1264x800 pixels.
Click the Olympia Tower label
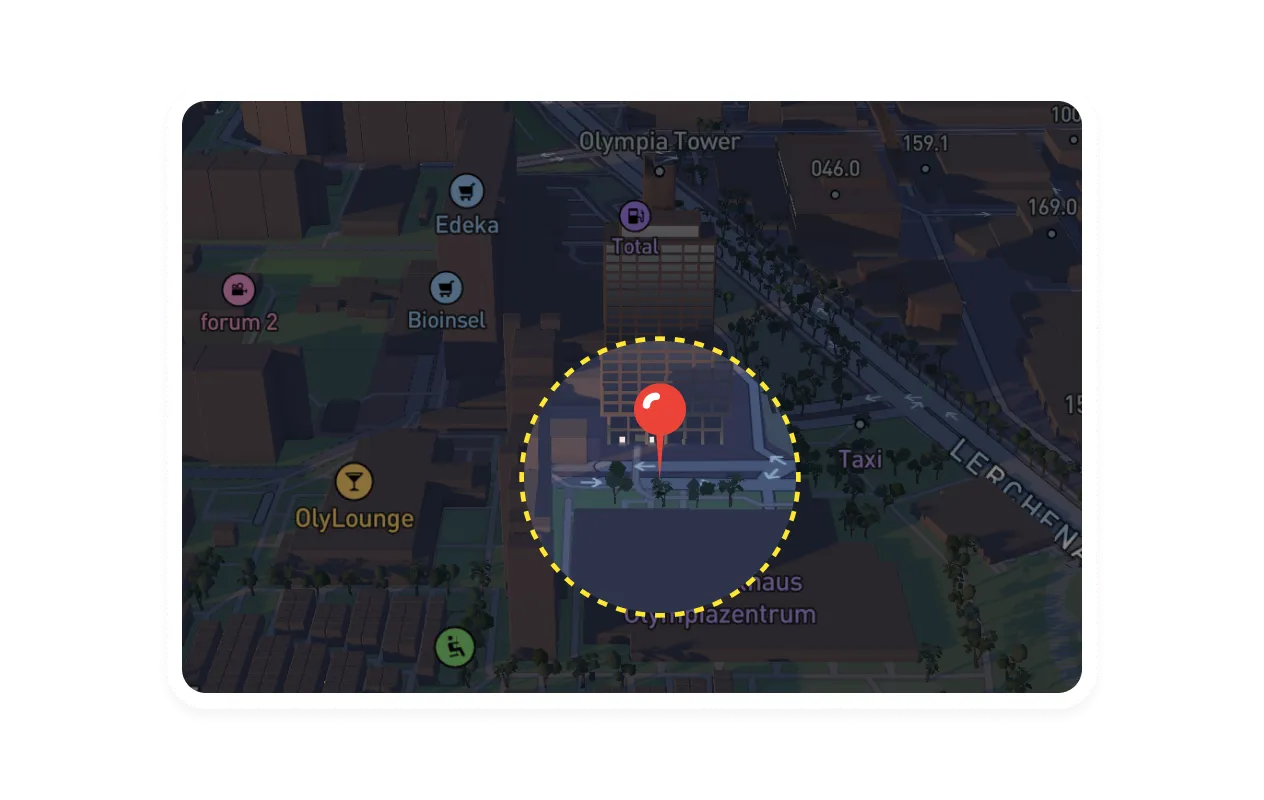pos(660,141)
